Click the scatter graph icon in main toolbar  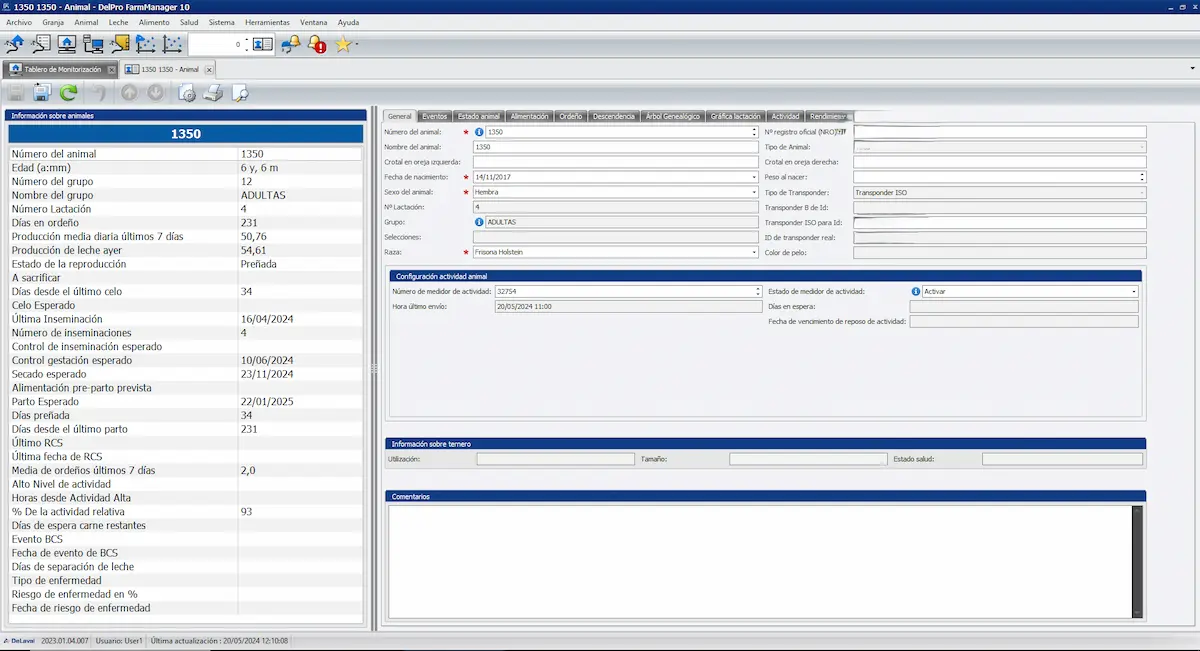173,44
